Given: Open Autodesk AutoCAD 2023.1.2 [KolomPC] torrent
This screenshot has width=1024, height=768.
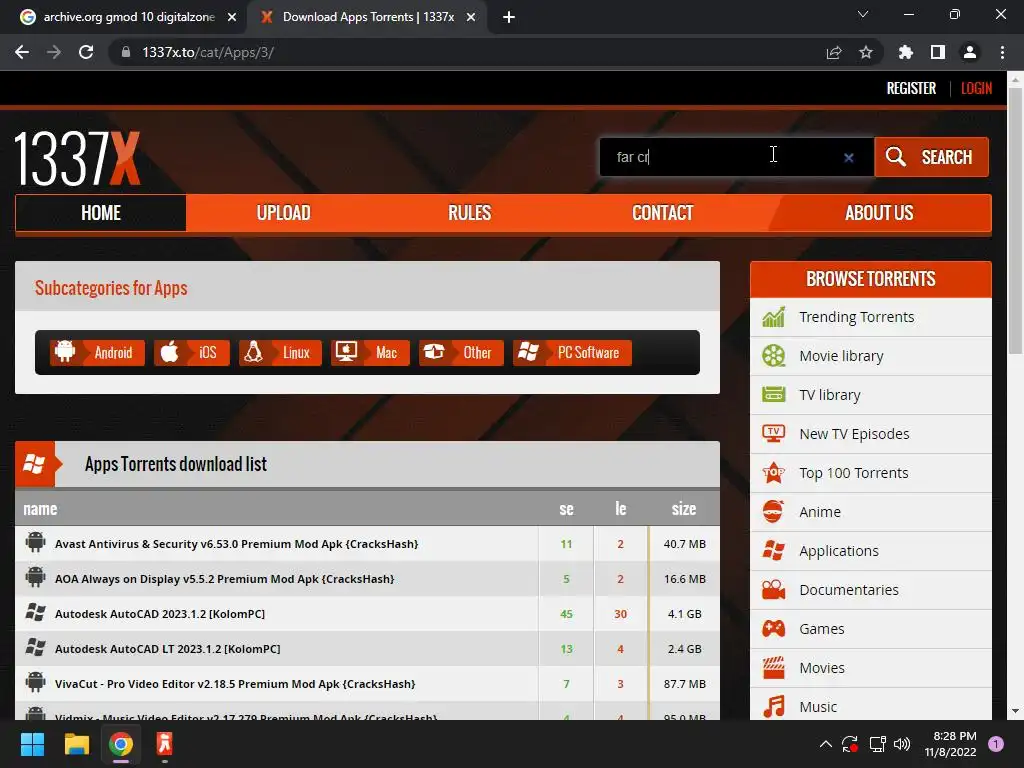Looking at the screenshot, I should pyautogui.click(x=160, y=614).
